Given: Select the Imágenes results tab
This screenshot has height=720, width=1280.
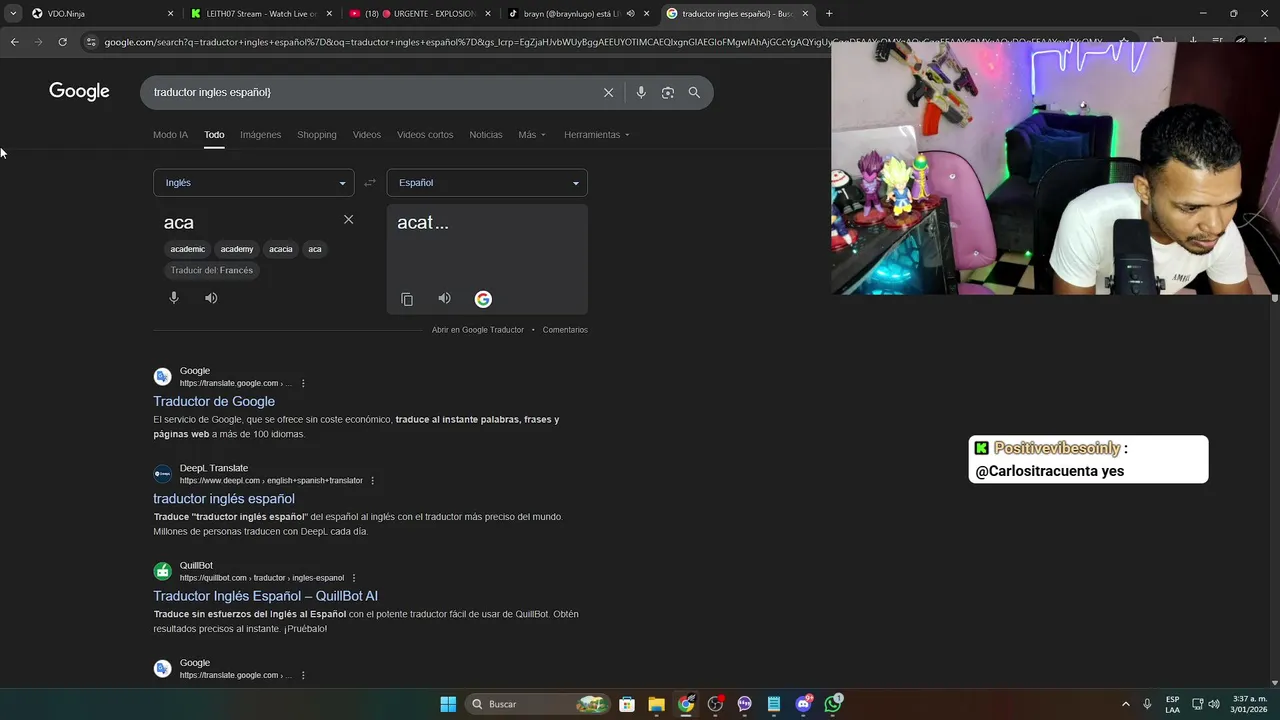Looking at the screenshot, I should click(x=260, y=135).
